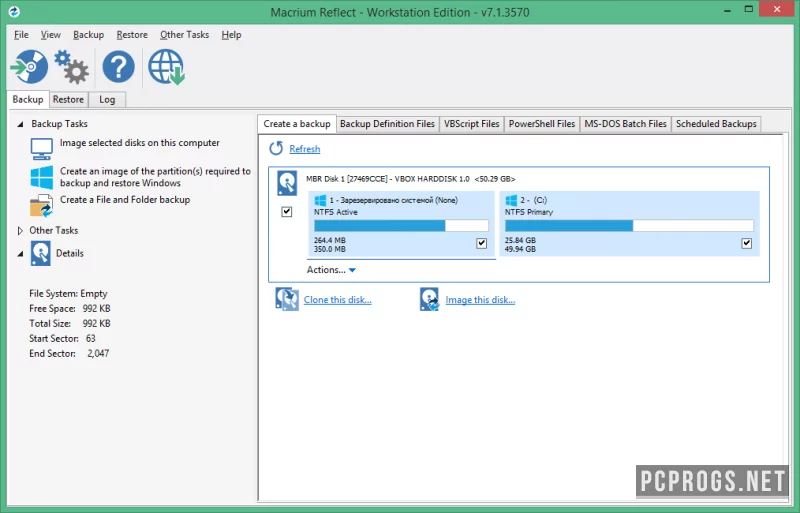Click the File and Folder backup icon

coord(41,205)
